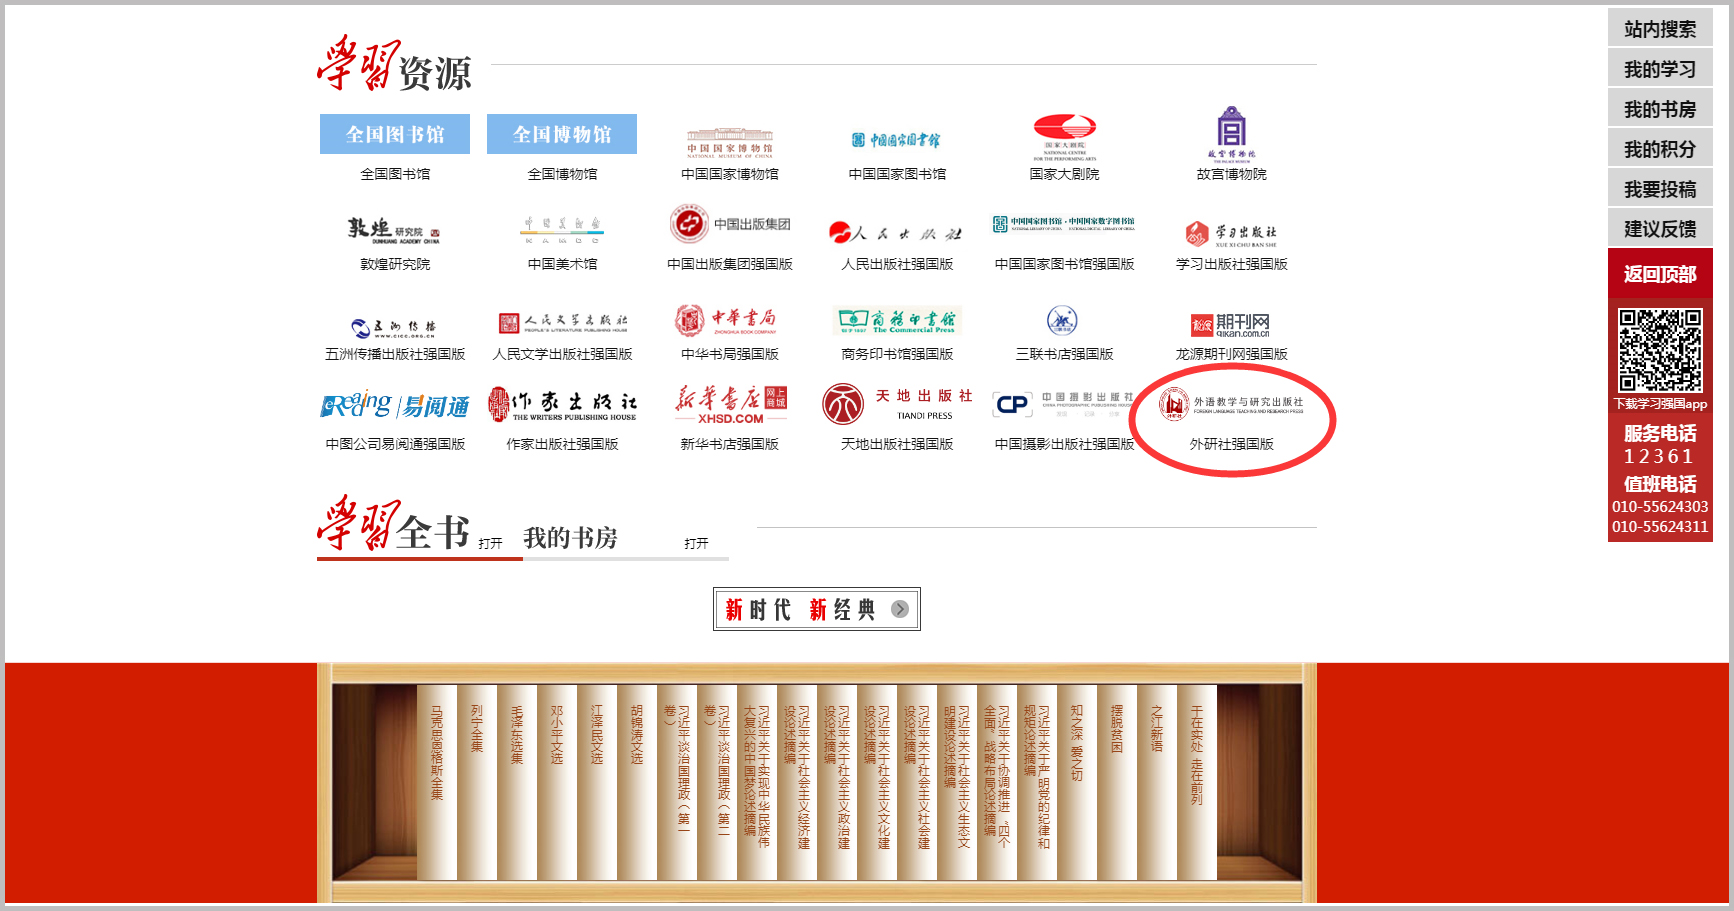The width and height of the screenshot is (1734, 911).
Task: Select the 知之深 爱之切 book spine
Action: tap(1077, 782)
